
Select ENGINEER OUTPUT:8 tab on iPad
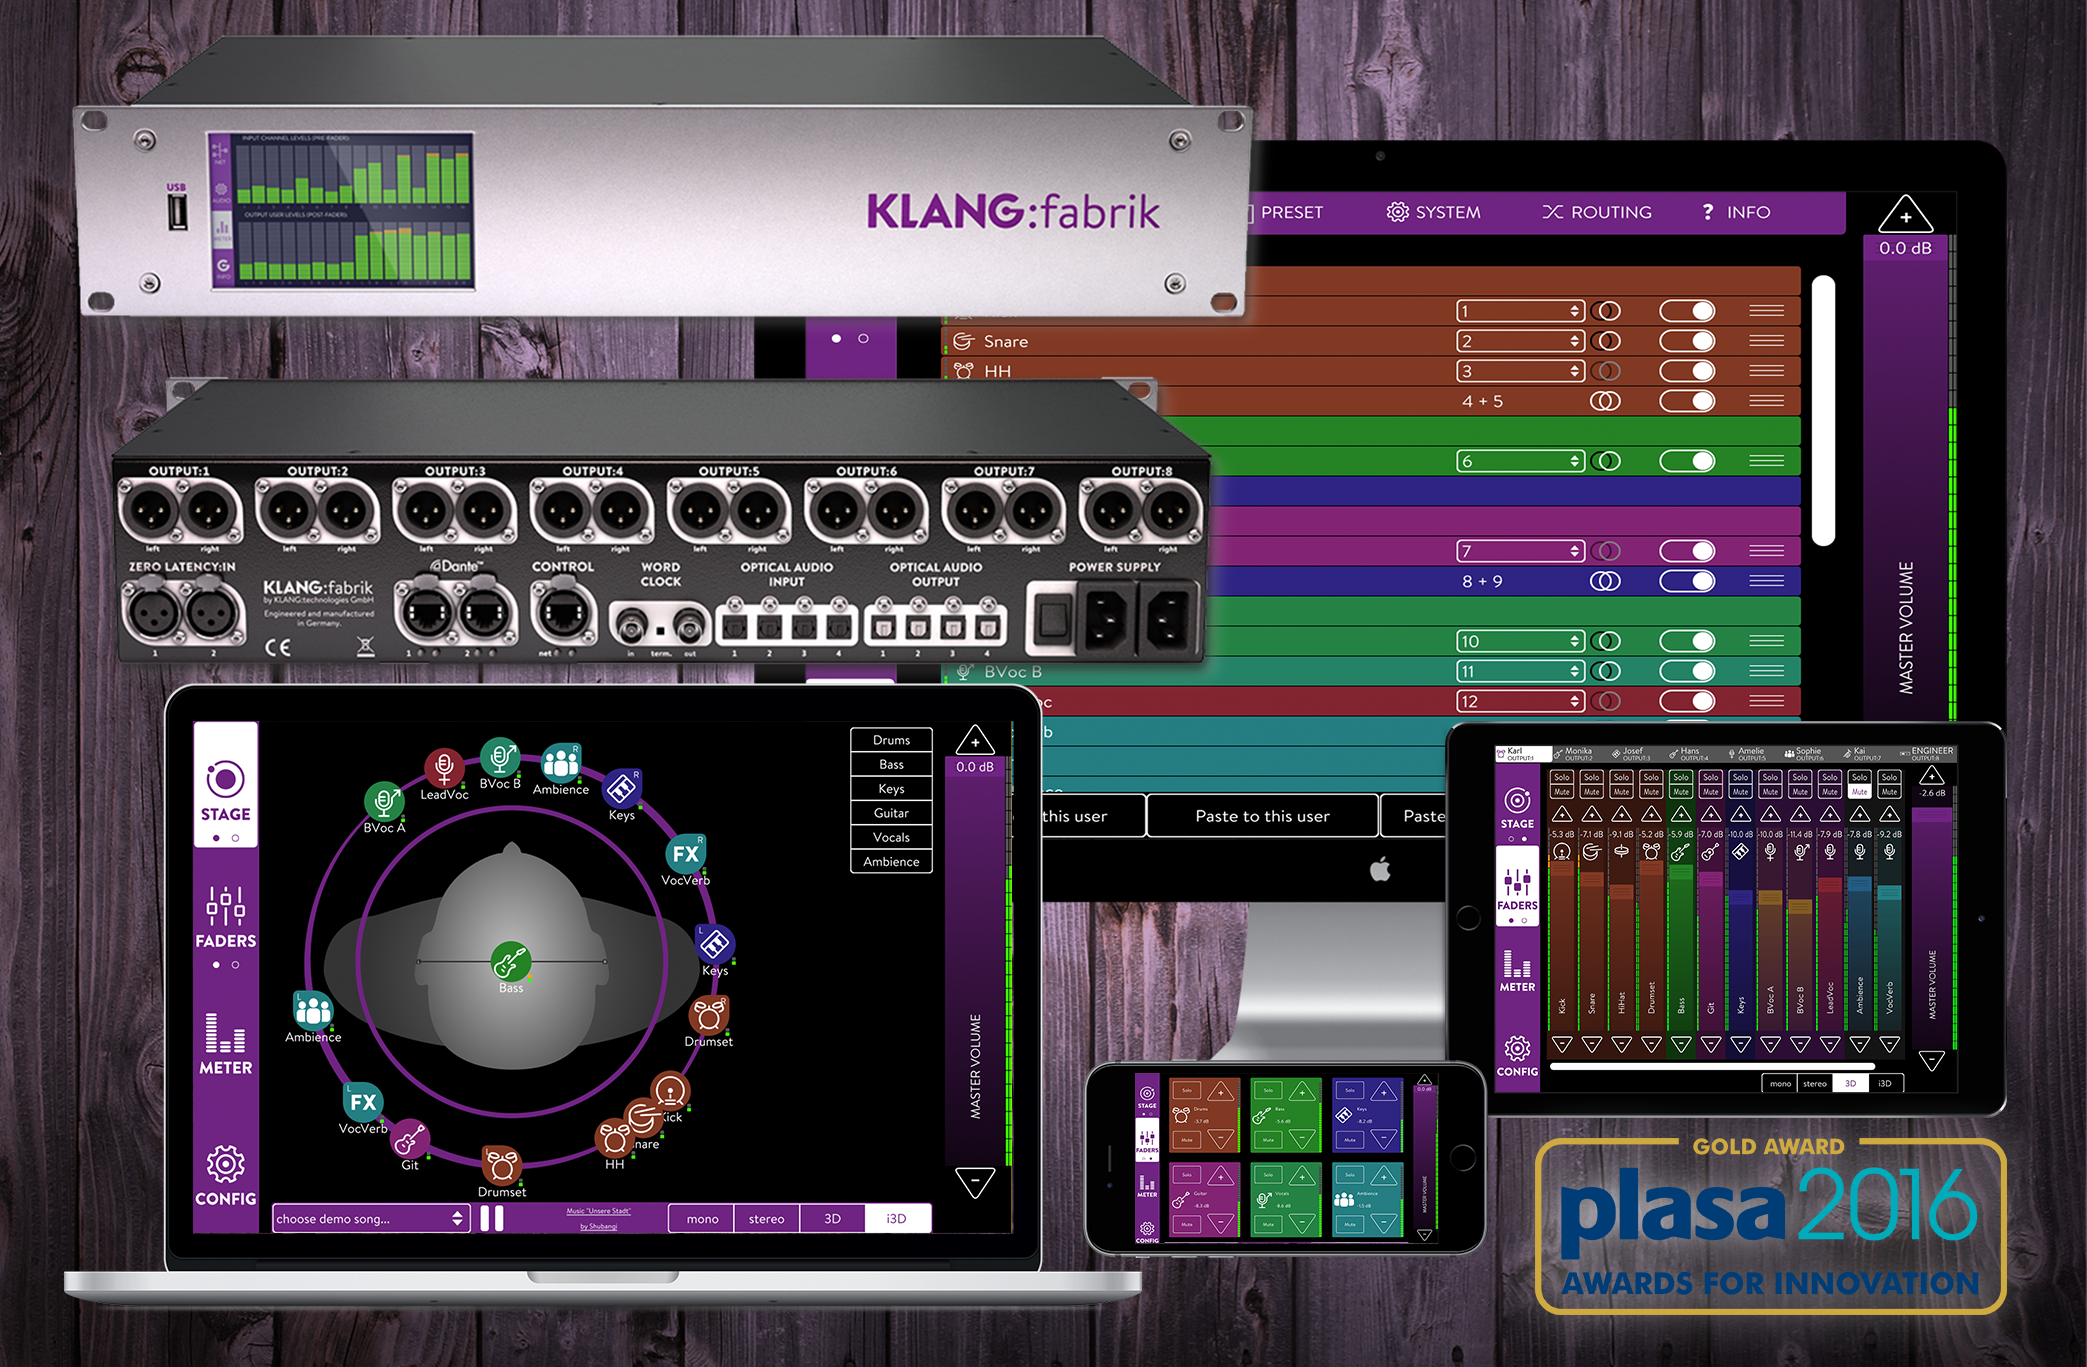point(1926,753)
